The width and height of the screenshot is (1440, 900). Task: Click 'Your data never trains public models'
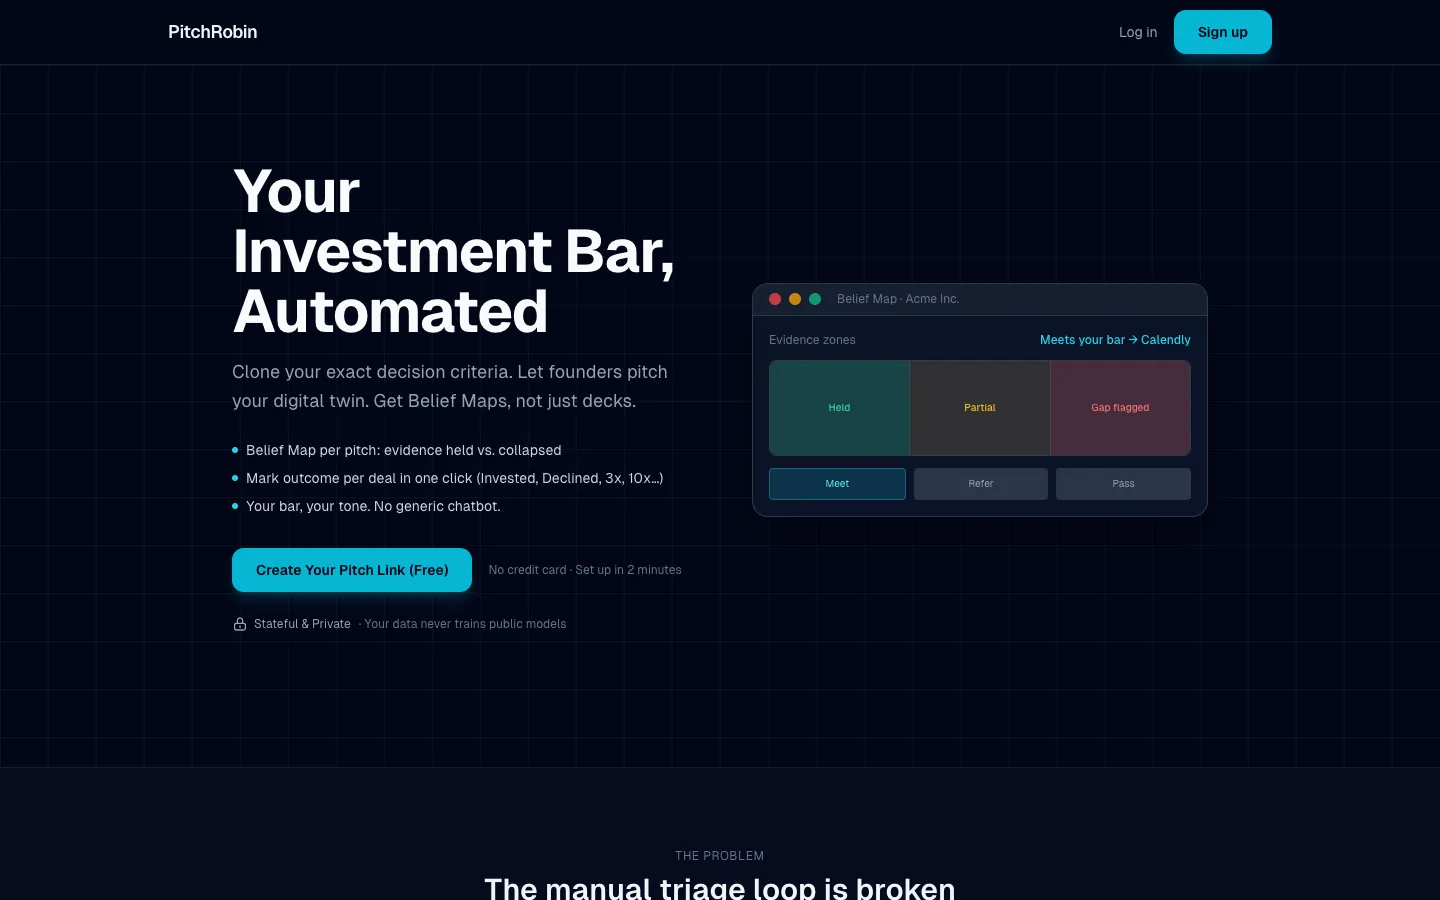click(465, 624)
